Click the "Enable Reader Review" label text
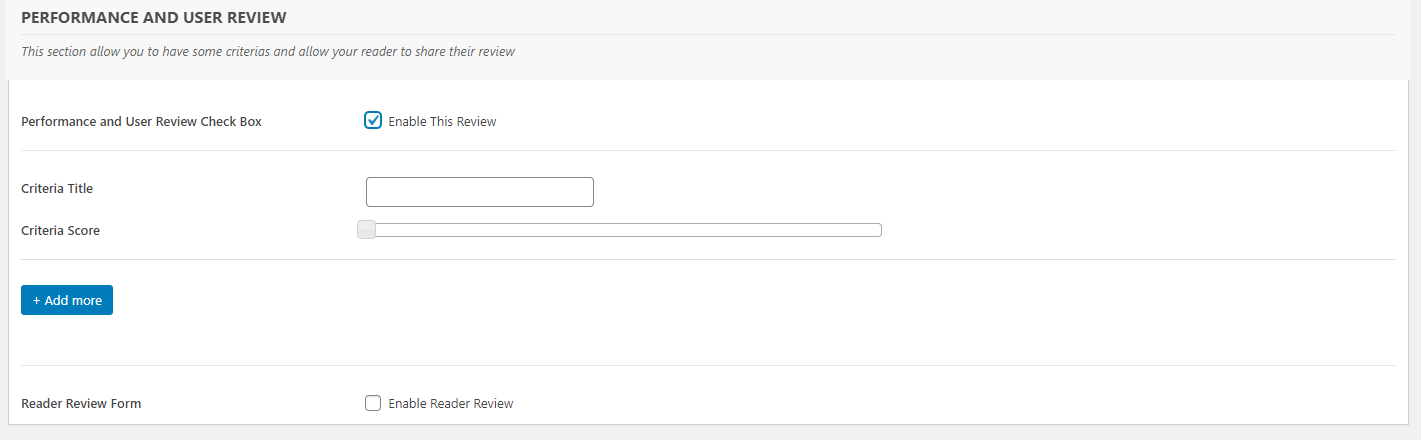 point(451,404)
